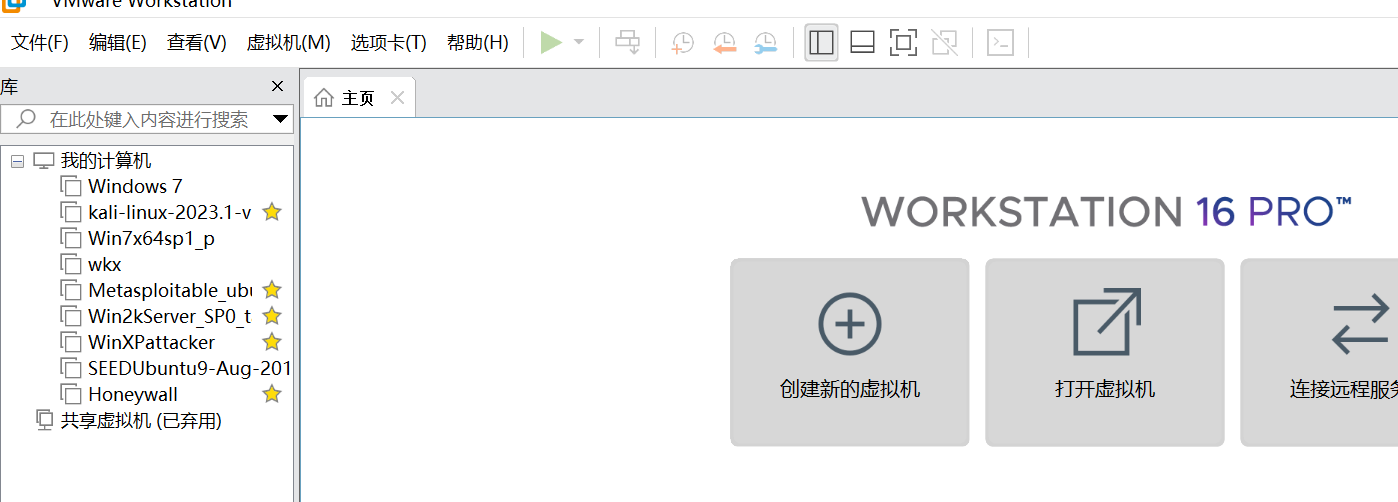1398x502 pixels.
Task: Open the 帮助(H) menu
Action: [478, 43]
